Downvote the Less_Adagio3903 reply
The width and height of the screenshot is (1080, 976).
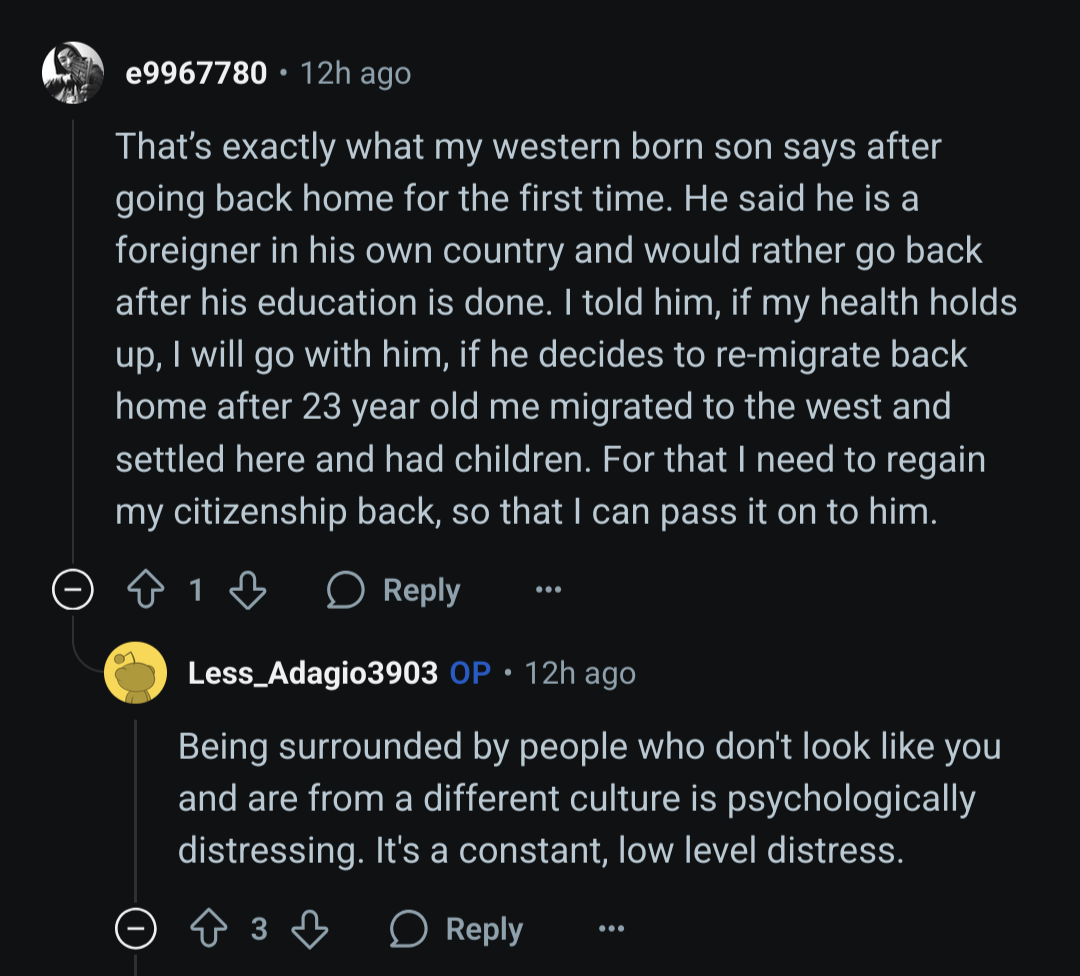310,929
